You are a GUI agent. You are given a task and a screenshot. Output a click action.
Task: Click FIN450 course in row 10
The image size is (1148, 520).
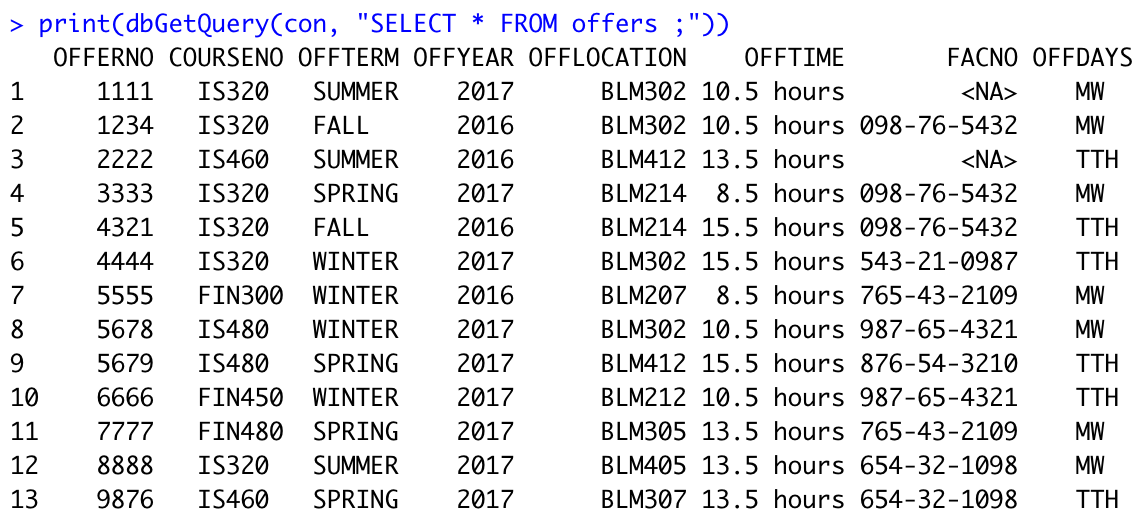click(240, 398)
